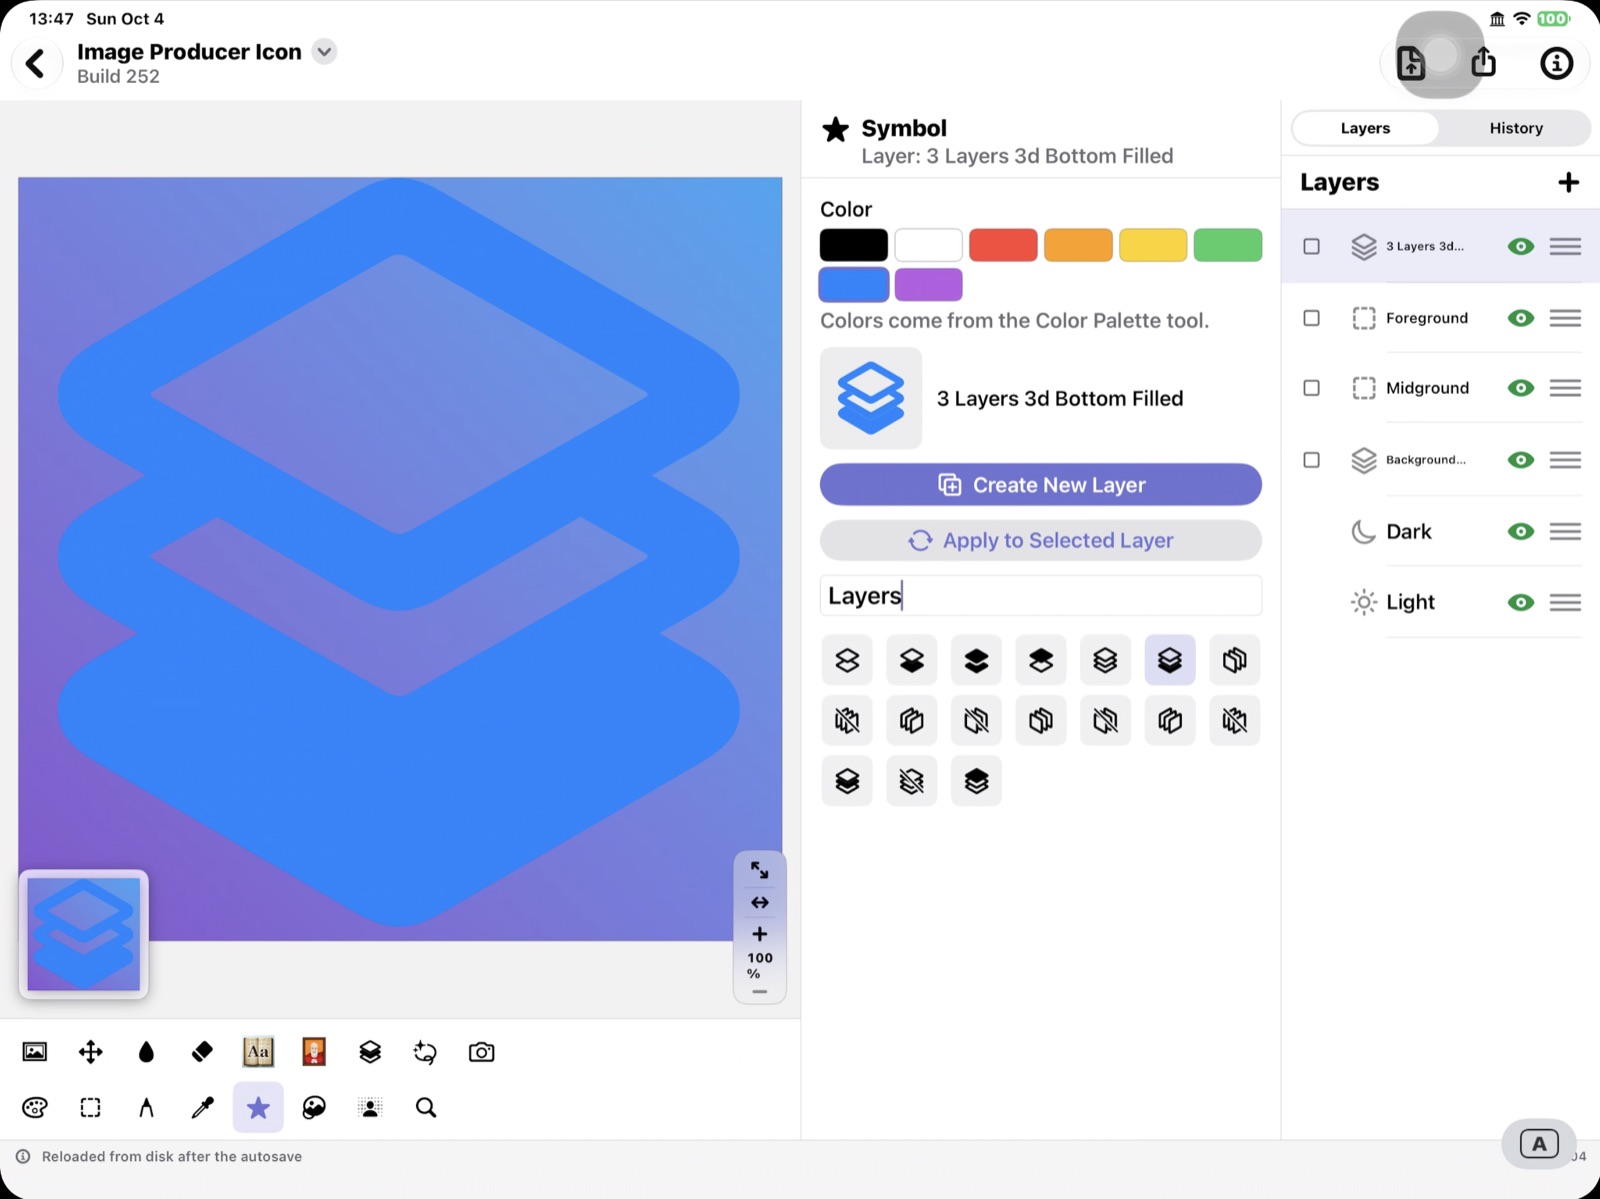Open the magnifier search tool
The height and width of the screenshot is (1199, 1600).
pyautogui.click(x=426, y=1107)
